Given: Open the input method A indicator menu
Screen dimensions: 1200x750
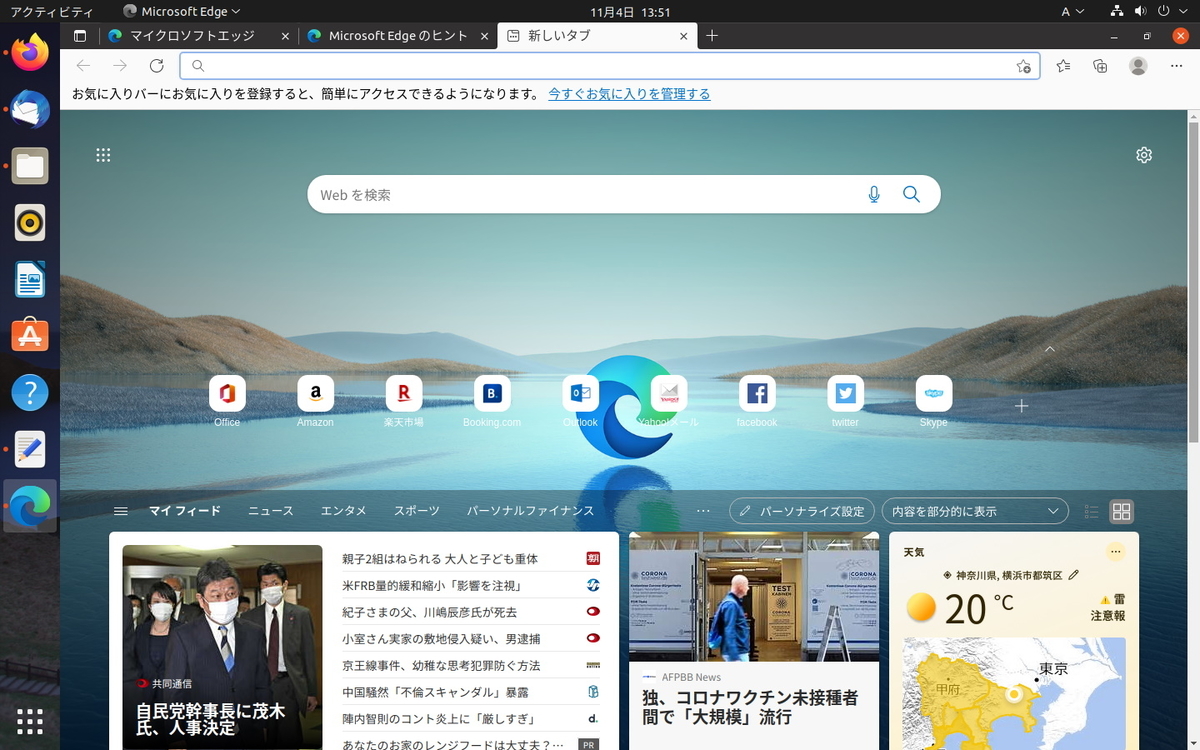Looking at the screenshot, I should [1072, 12].
